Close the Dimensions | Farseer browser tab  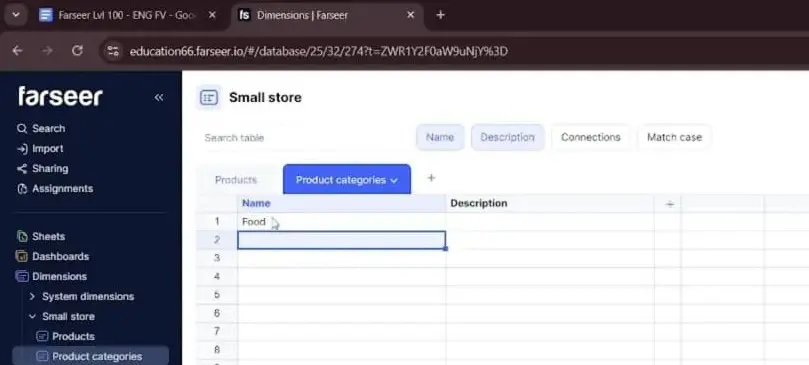(411, 15)
